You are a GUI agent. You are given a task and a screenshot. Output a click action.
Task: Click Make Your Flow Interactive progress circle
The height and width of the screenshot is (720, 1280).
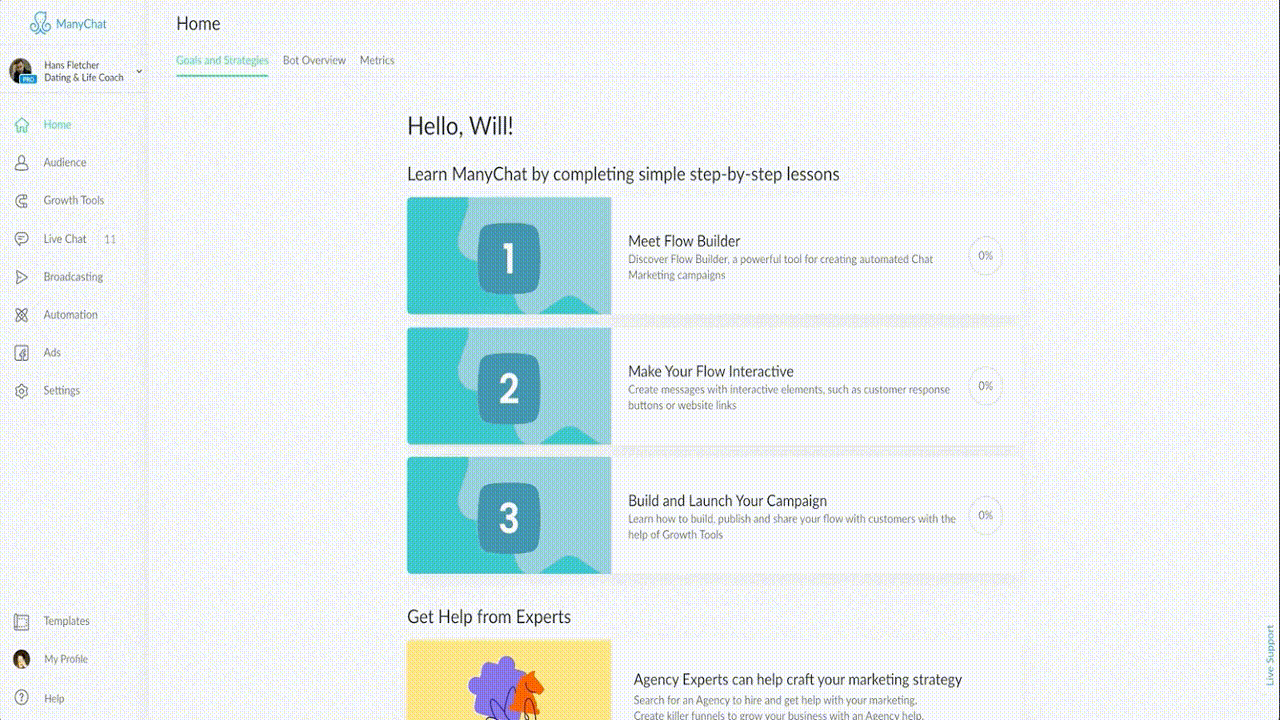pyautogui.click(x=986, y=386)
